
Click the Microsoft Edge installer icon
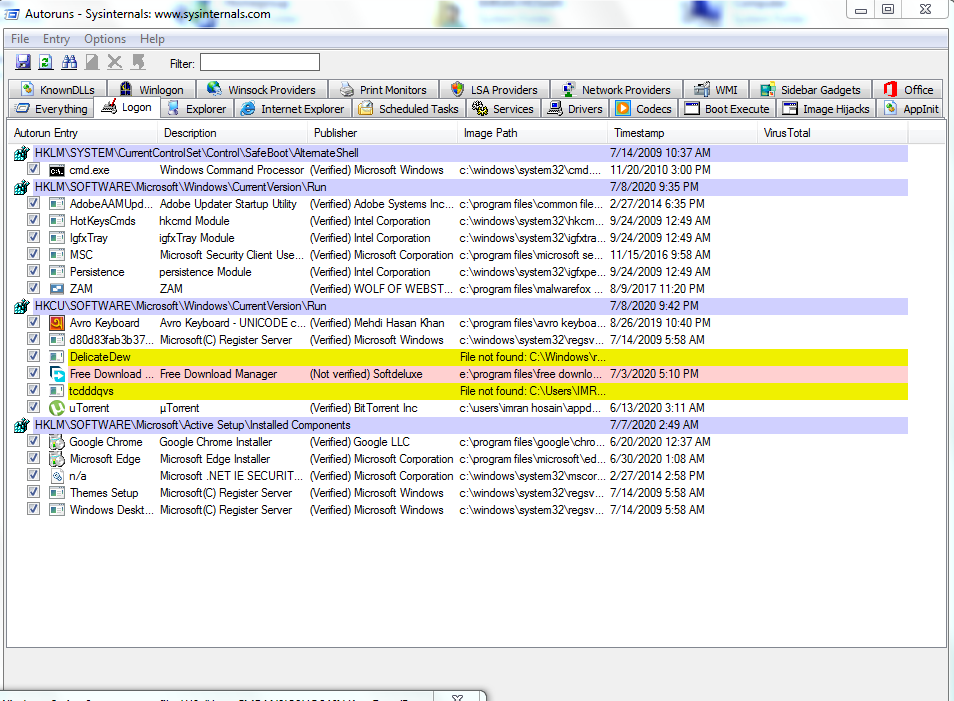[57, 459]
